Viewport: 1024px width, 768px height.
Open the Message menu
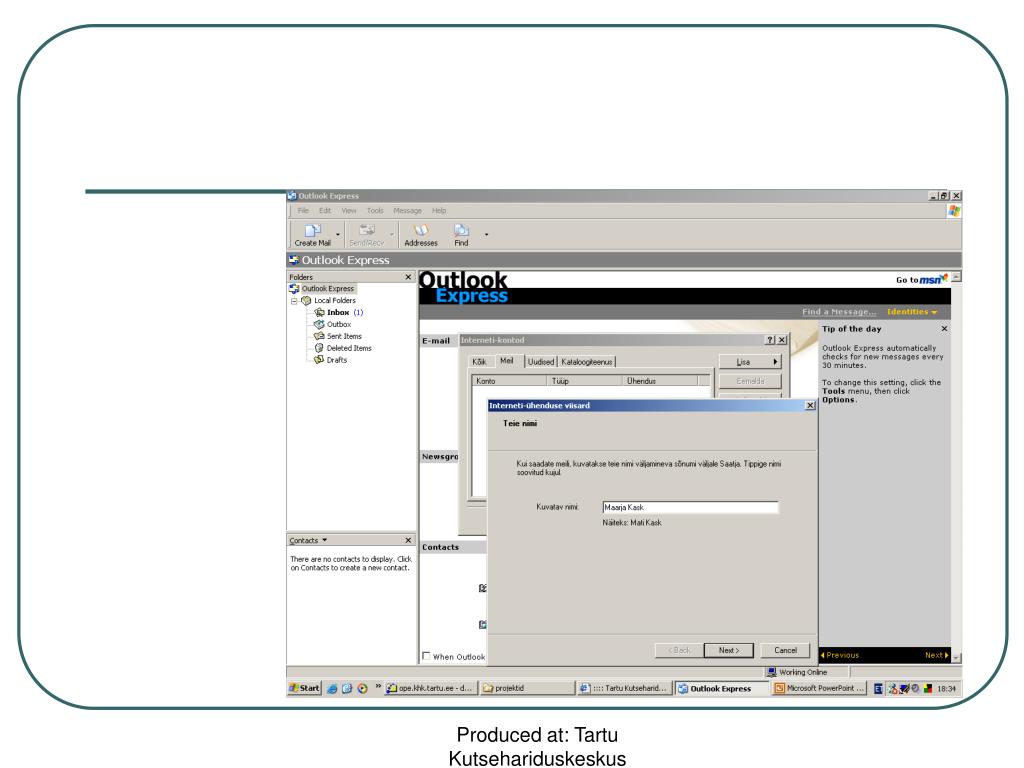tap(408, 210)
